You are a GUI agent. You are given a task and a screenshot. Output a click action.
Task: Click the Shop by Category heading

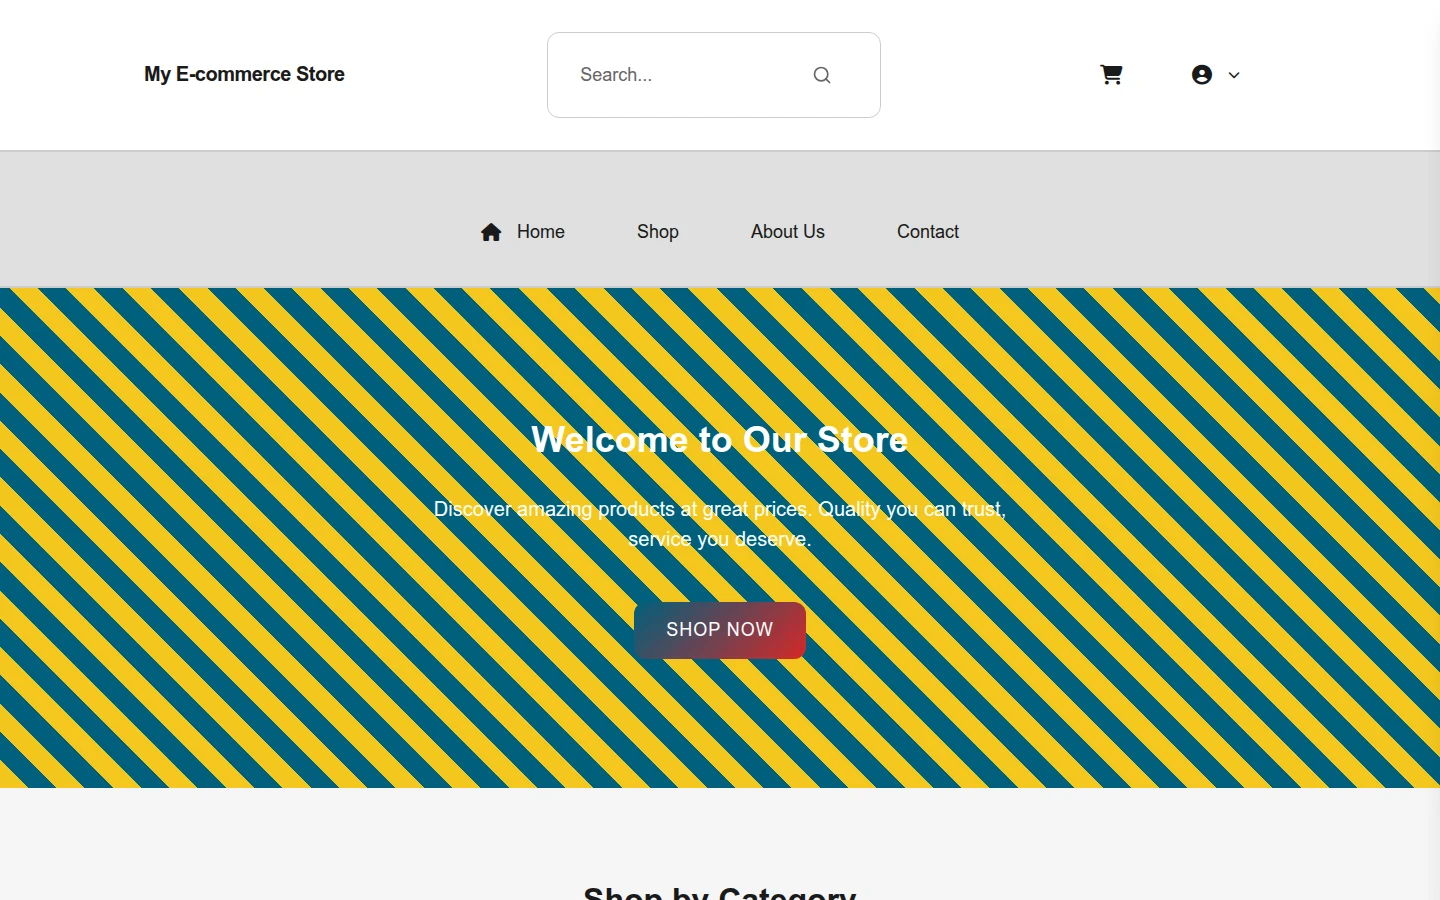720,892
